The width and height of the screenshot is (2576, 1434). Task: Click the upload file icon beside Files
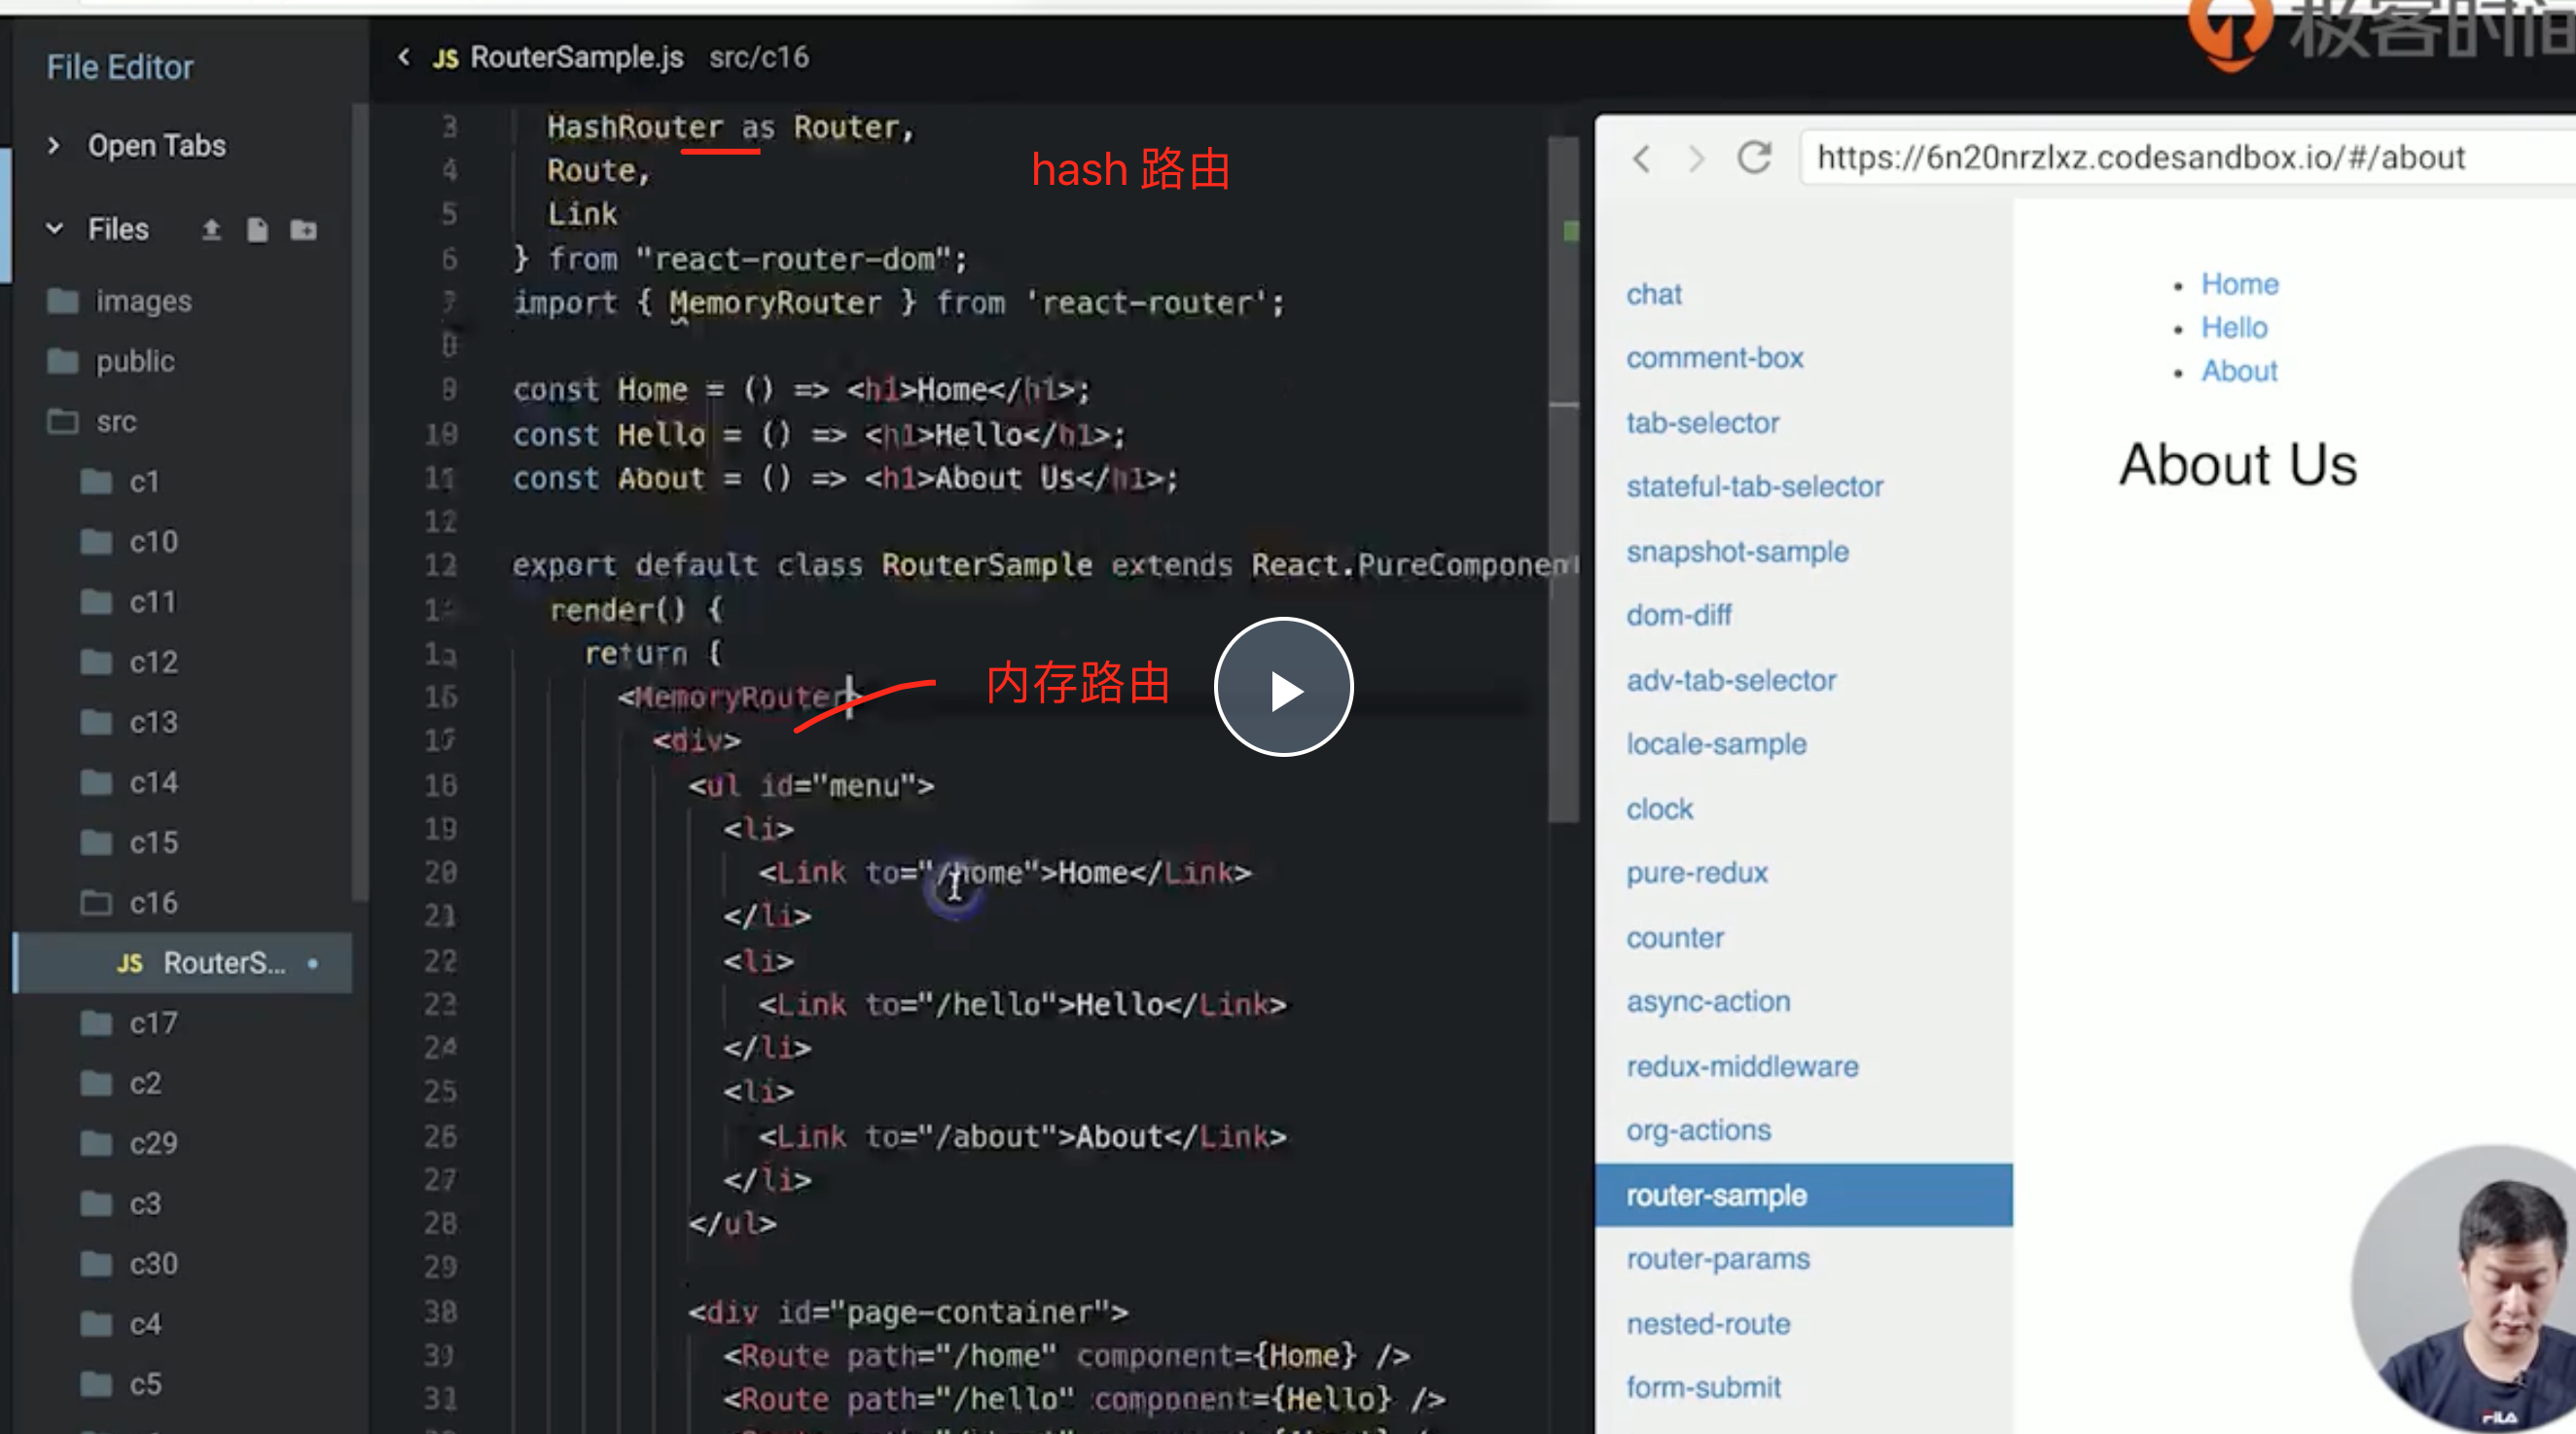click(211, 230)
